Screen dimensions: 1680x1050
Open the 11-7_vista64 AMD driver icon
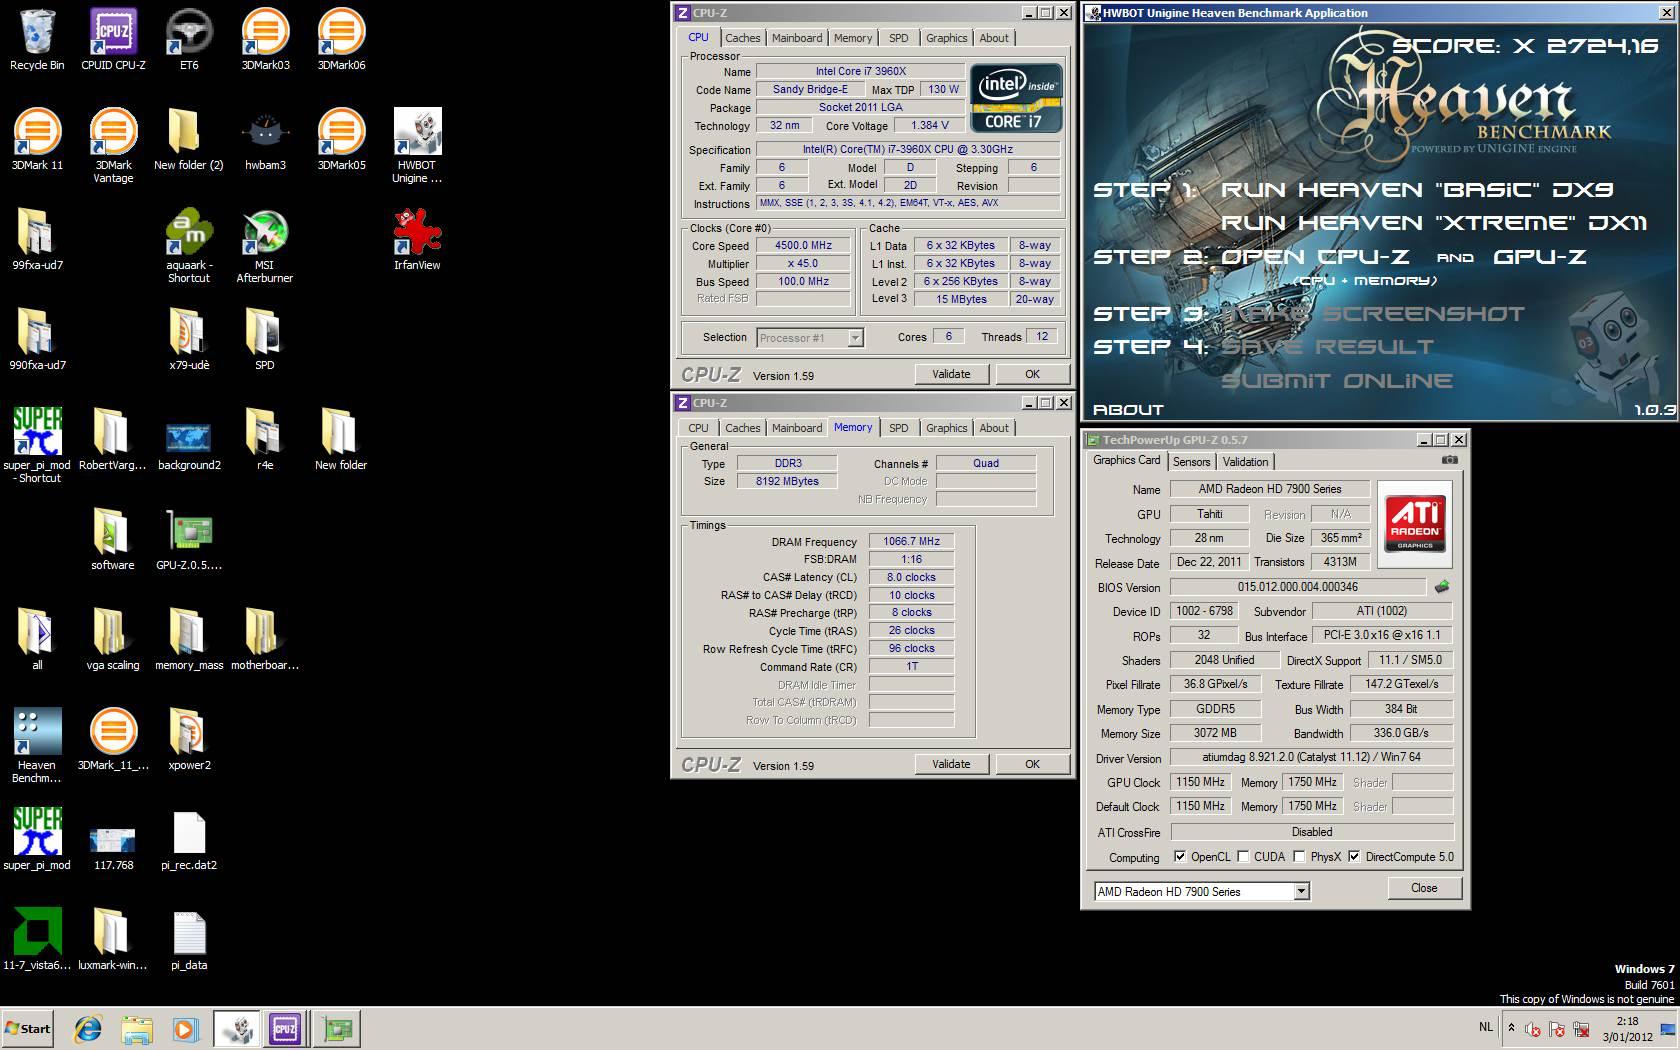tap(37, 940)
